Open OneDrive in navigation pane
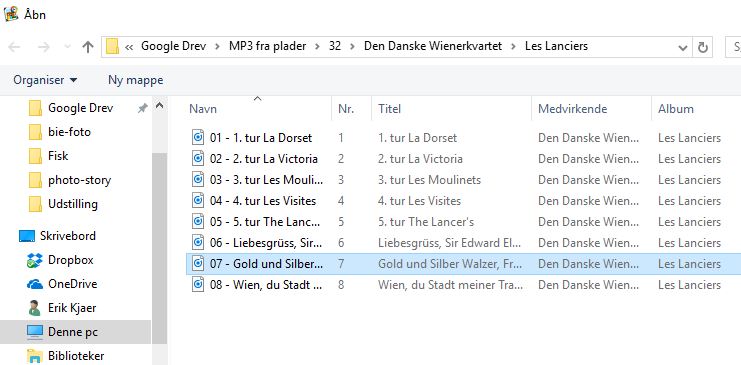This screenshot has height=365, width=741. 72,284
